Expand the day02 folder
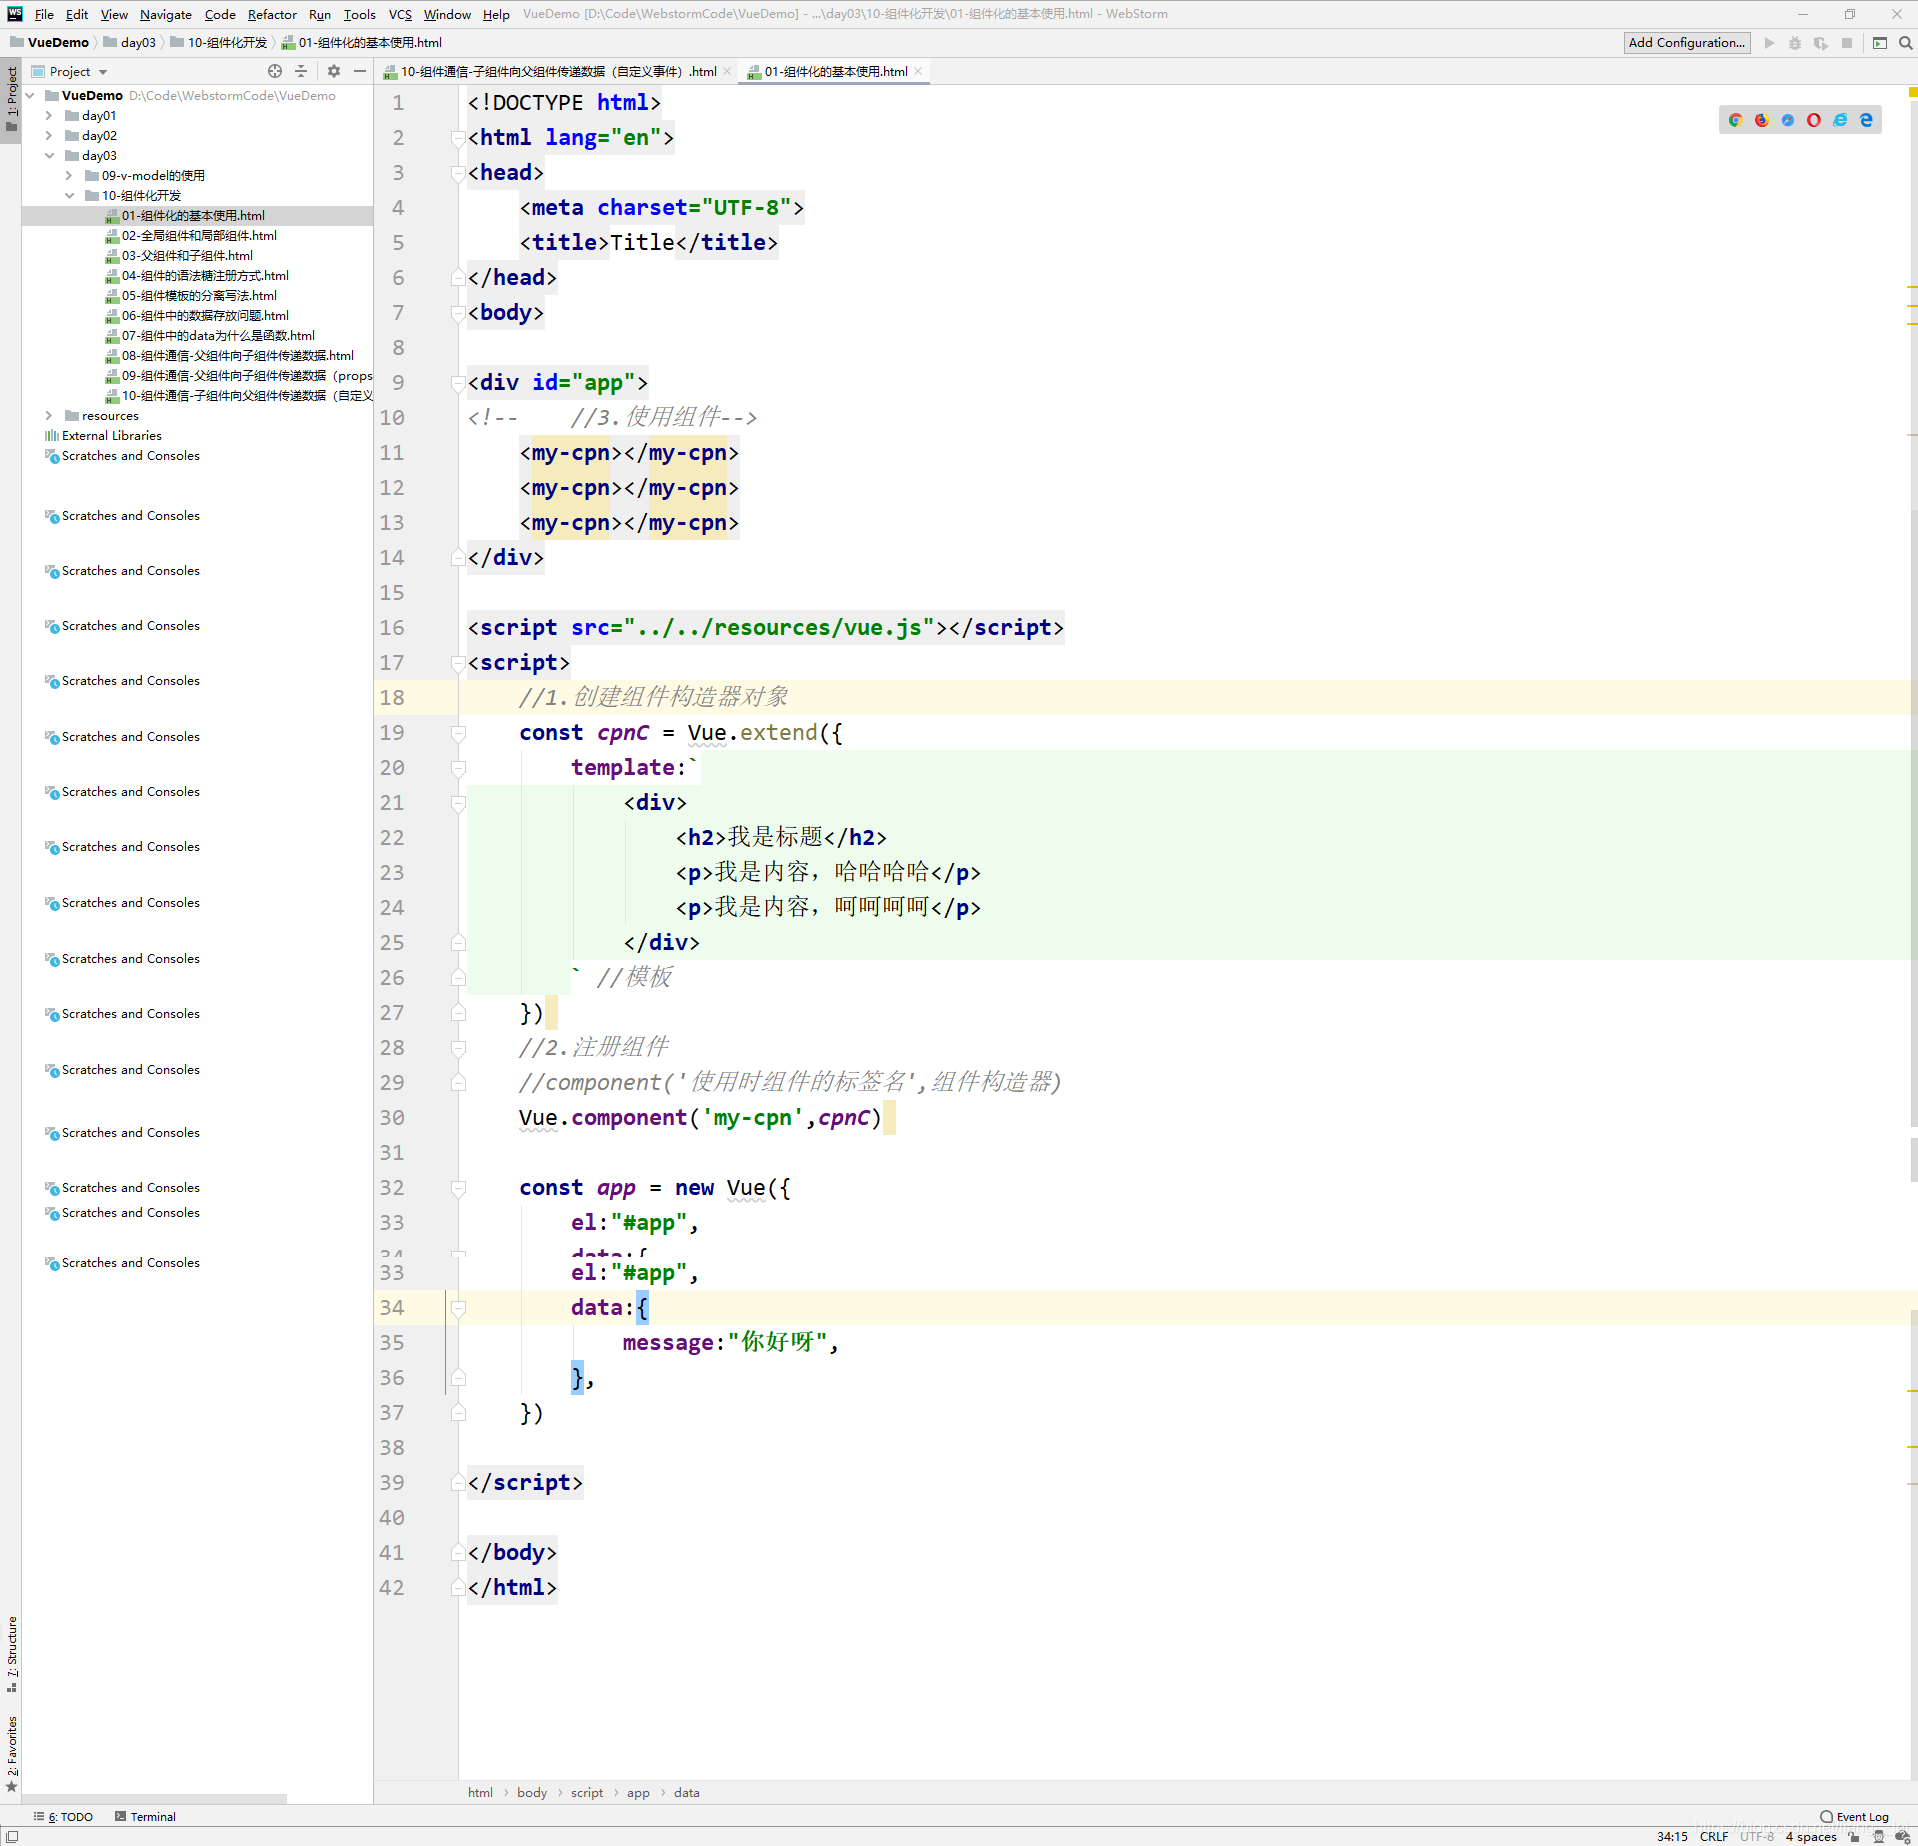The height and width of the screenshot is (1846, 1918). pos(48,136)
